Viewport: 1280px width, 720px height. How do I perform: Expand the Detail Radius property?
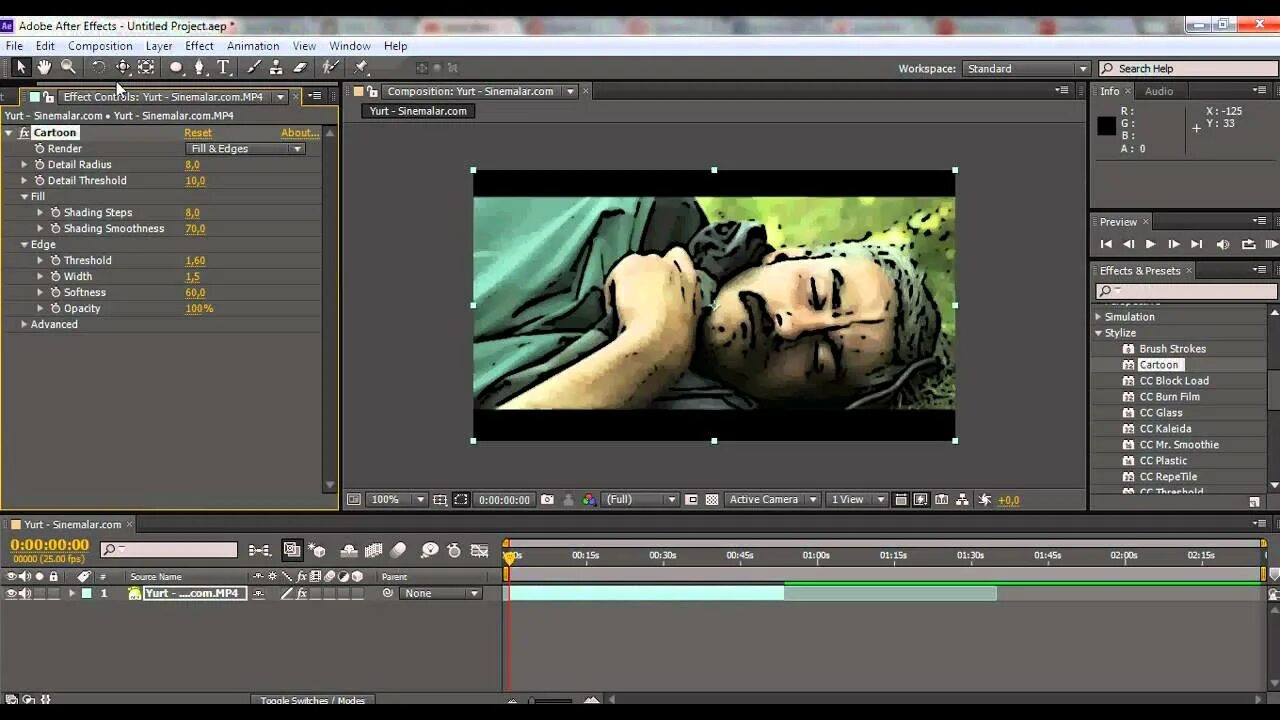[24, 165]
